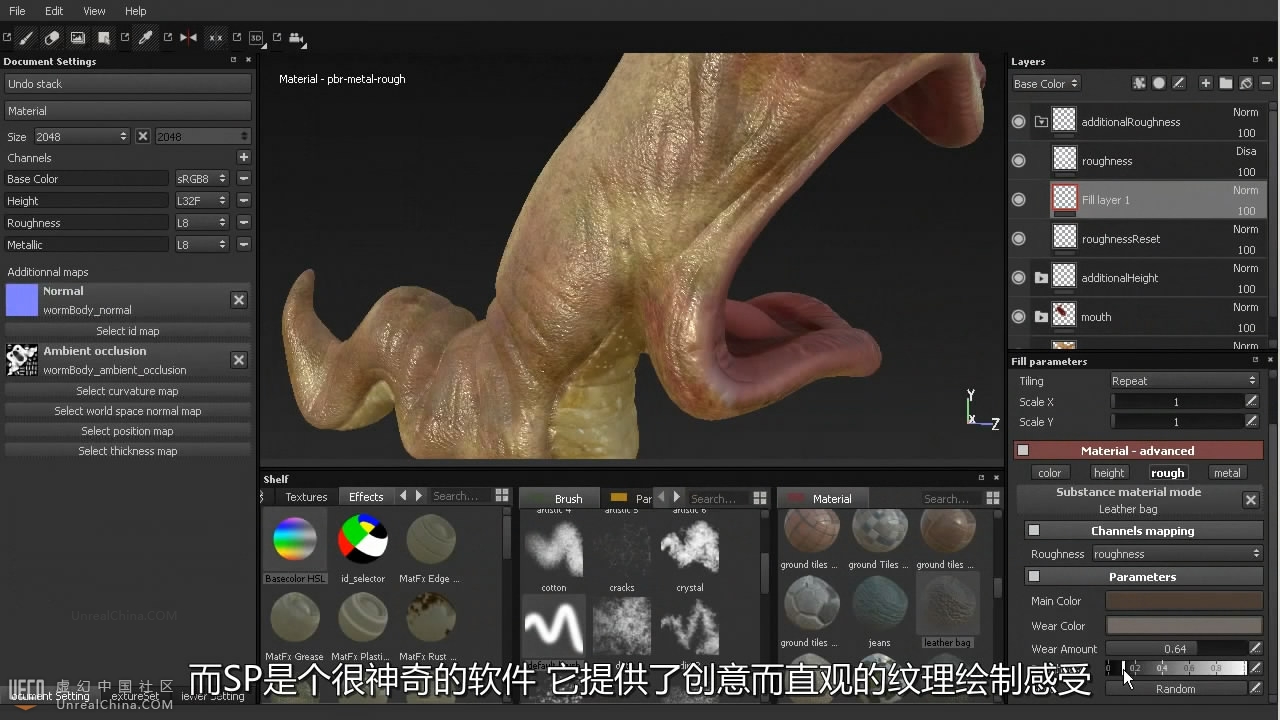Open the 3D view mode options
The image size is (1280, 720).
coord(256,38)
